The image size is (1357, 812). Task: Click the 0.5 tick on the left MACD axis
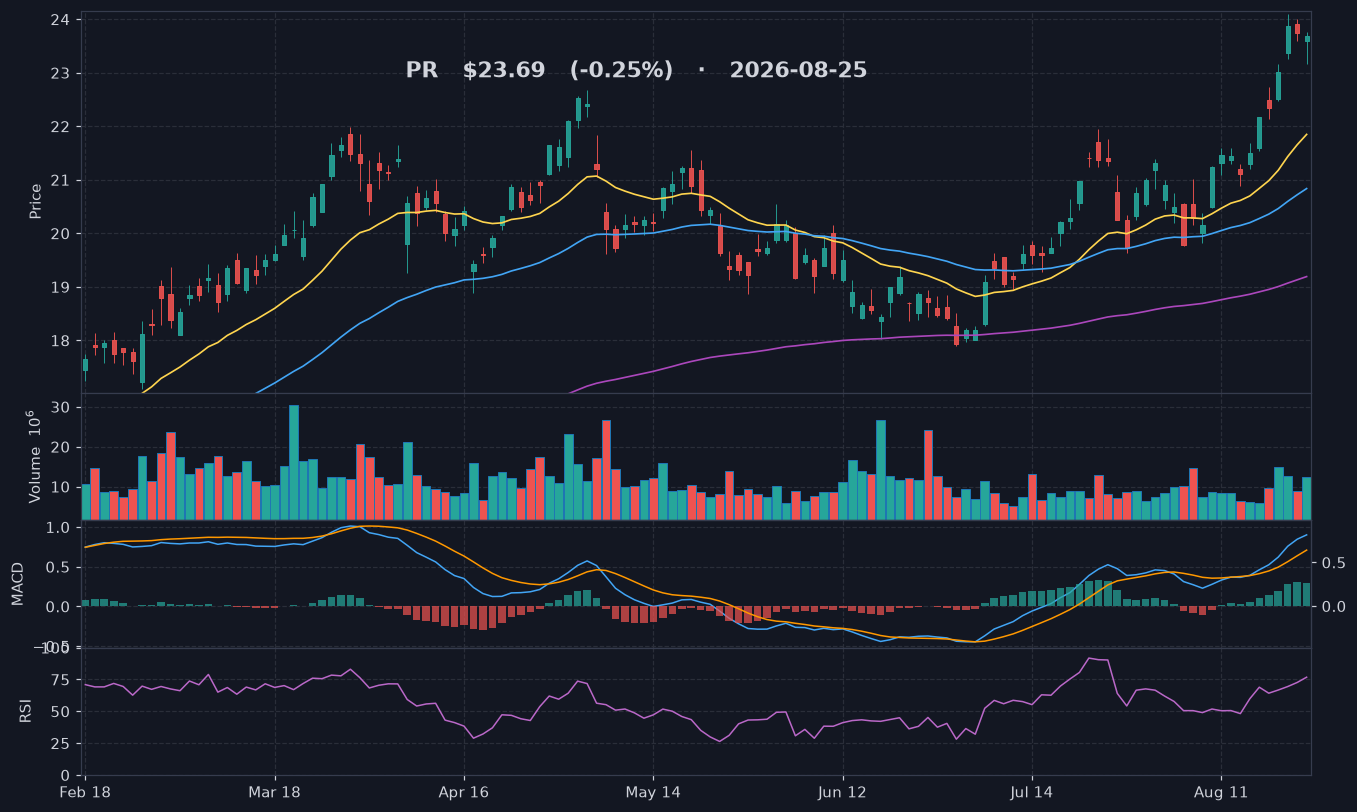click(x=58, y=567)
